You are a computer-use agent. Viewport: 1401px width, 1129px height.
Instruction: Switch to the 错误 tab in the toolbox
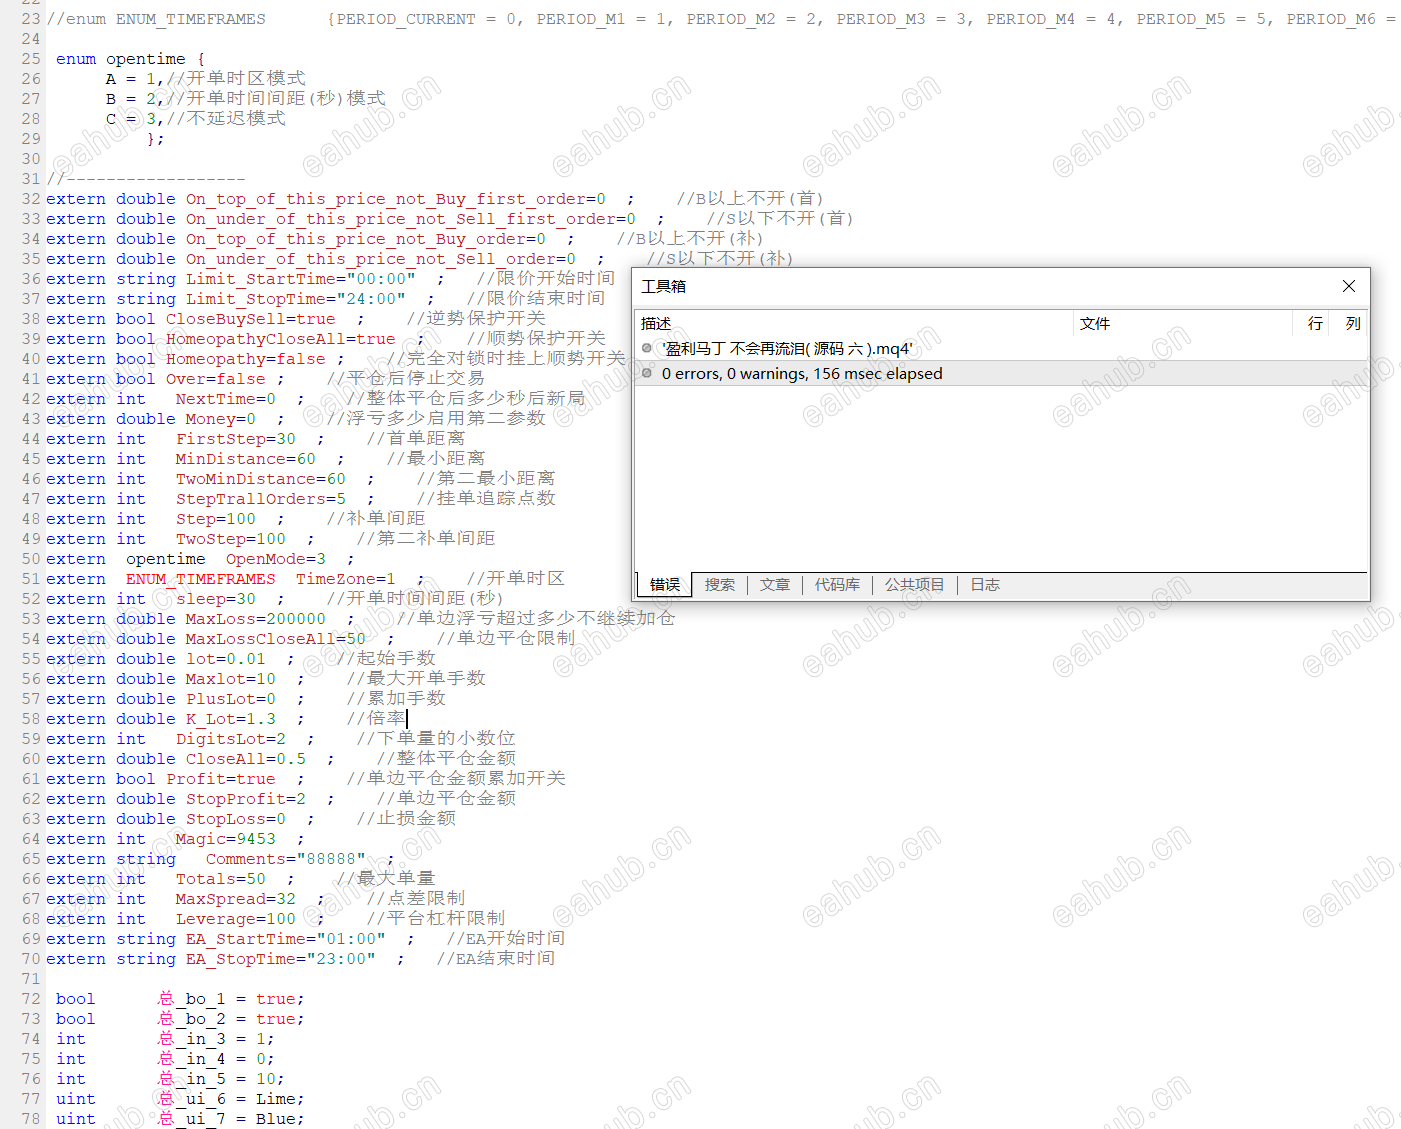pos(664,585)
